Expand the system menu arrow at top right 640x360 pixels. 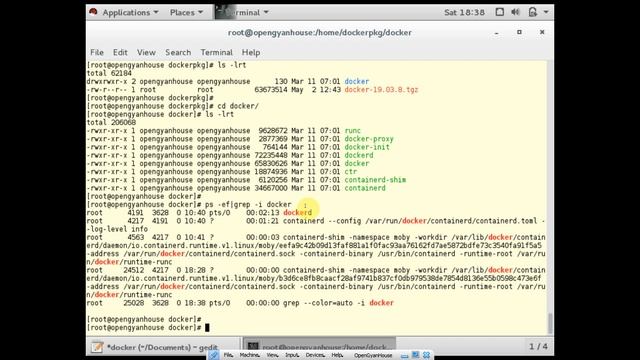546,12
